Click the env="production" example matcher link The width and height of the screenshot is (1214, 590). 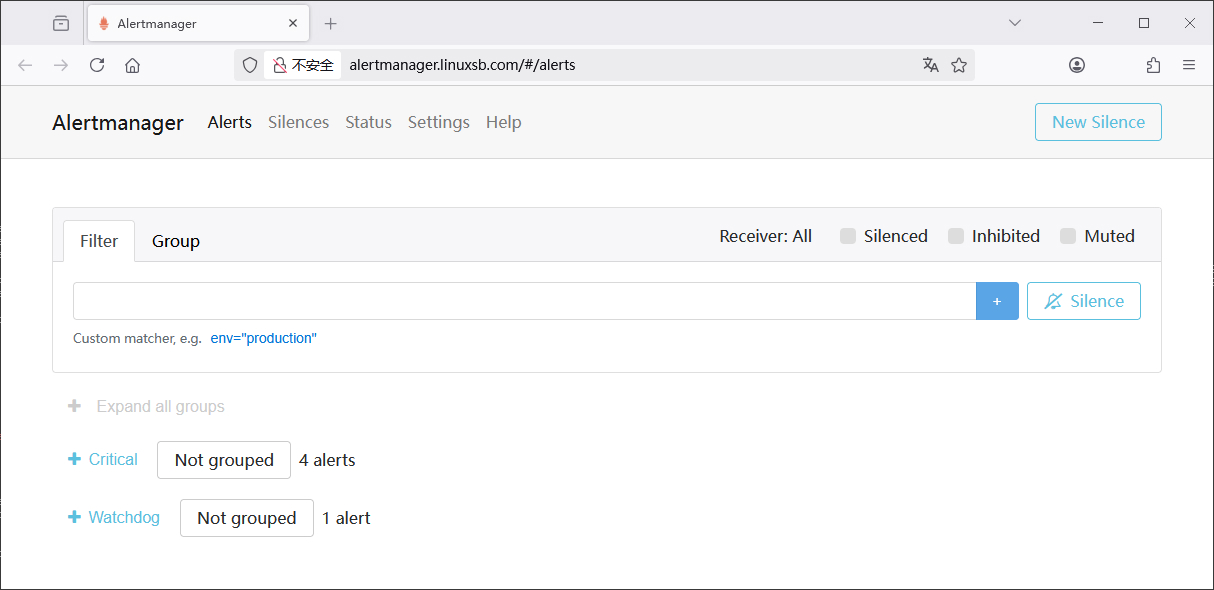(263, 338)
